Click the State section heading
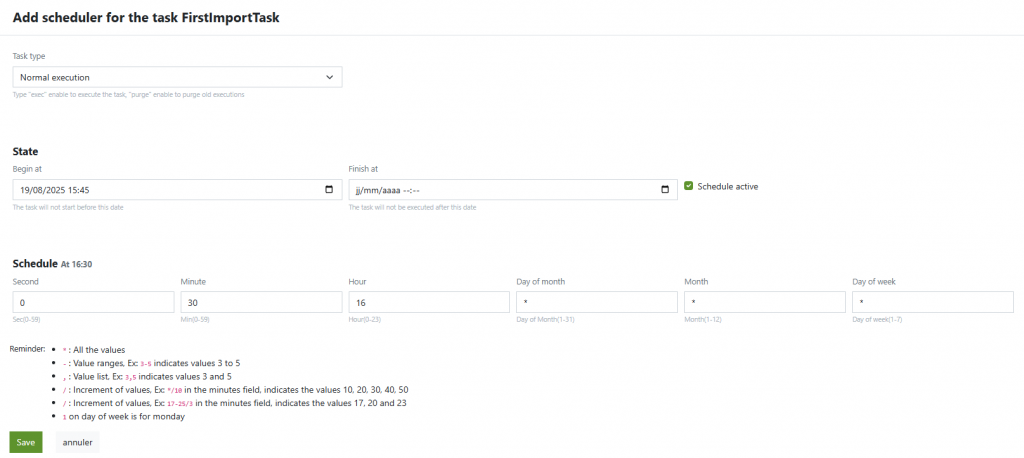 (x=25, y=151)
